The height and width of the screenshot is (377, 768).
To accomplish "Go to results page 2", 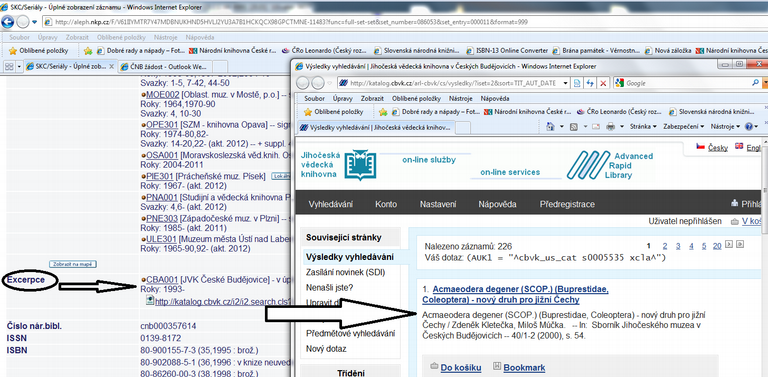I will tap(665, 246).
